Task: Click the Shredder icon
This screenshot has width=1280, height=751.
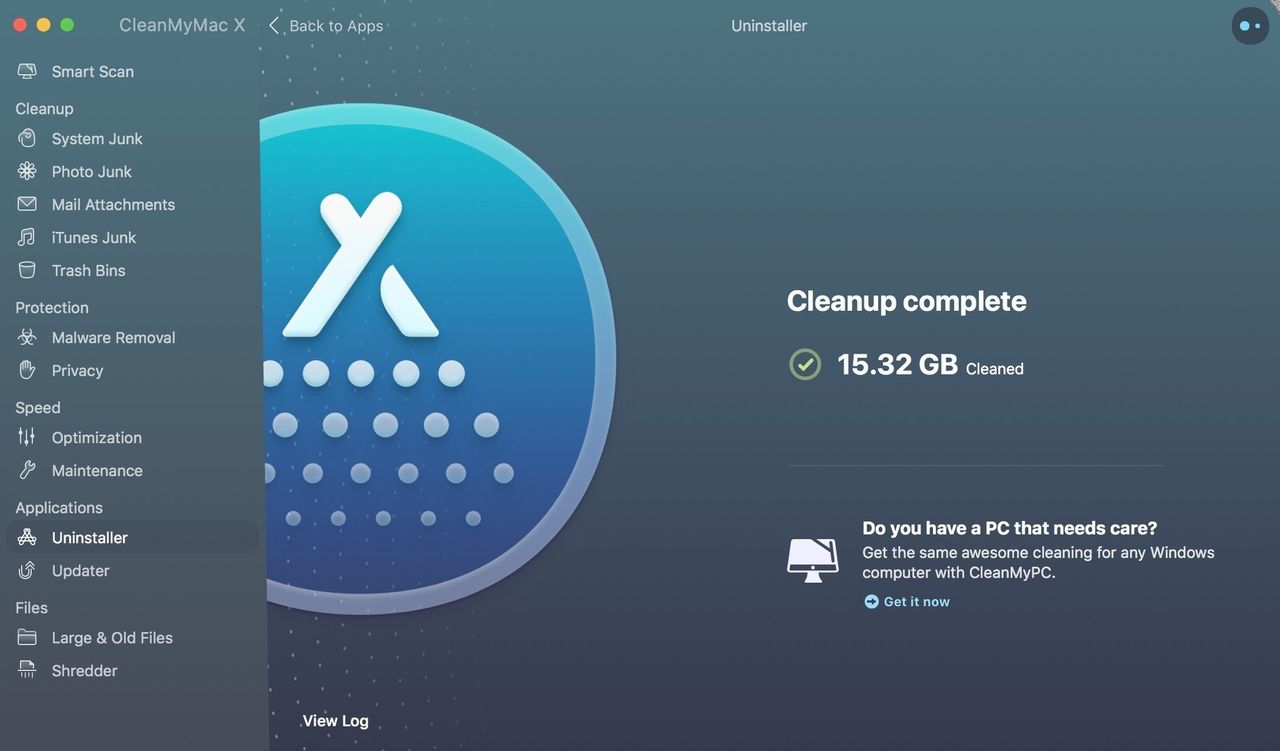Action: tap(27, 670)
